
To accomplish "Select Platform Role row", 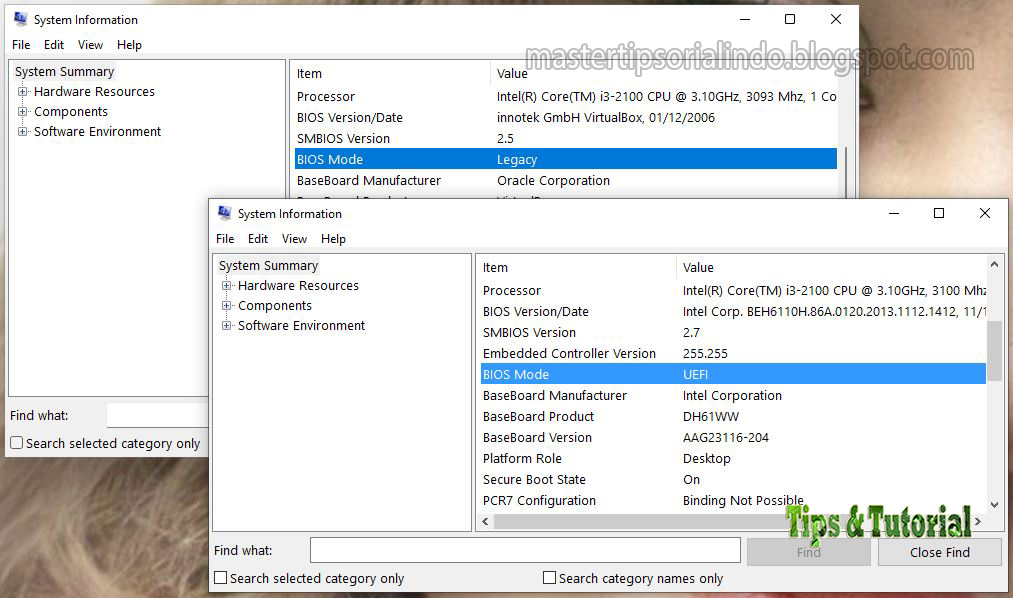I will click(733, 459).
